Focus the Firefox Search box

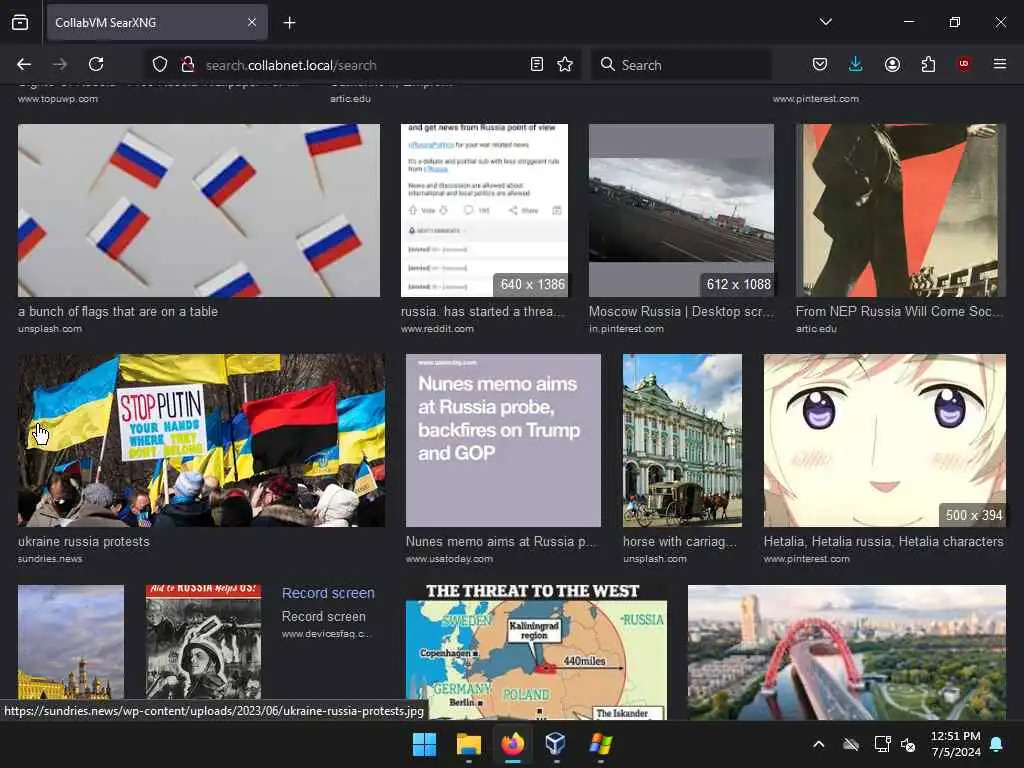pos(681,65)
